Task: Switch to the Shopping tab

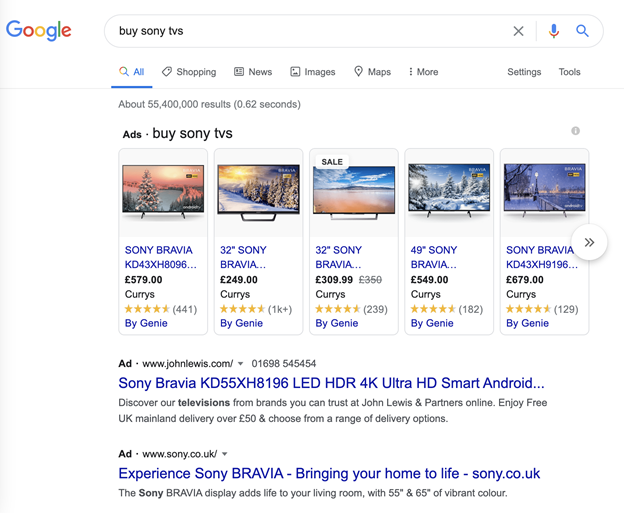Action: (189, 72)
